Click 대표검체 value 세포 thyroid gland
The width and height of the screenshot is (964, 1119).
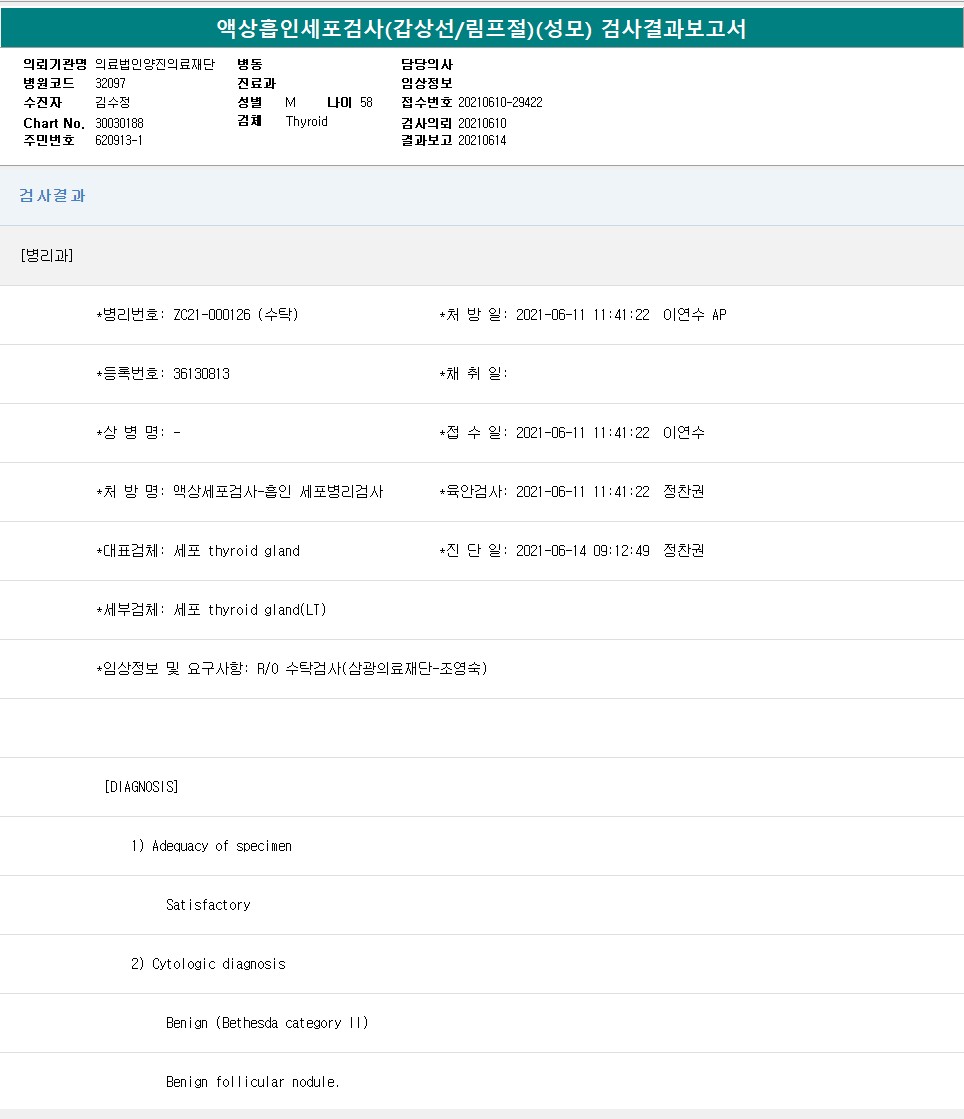pos(237,551)
